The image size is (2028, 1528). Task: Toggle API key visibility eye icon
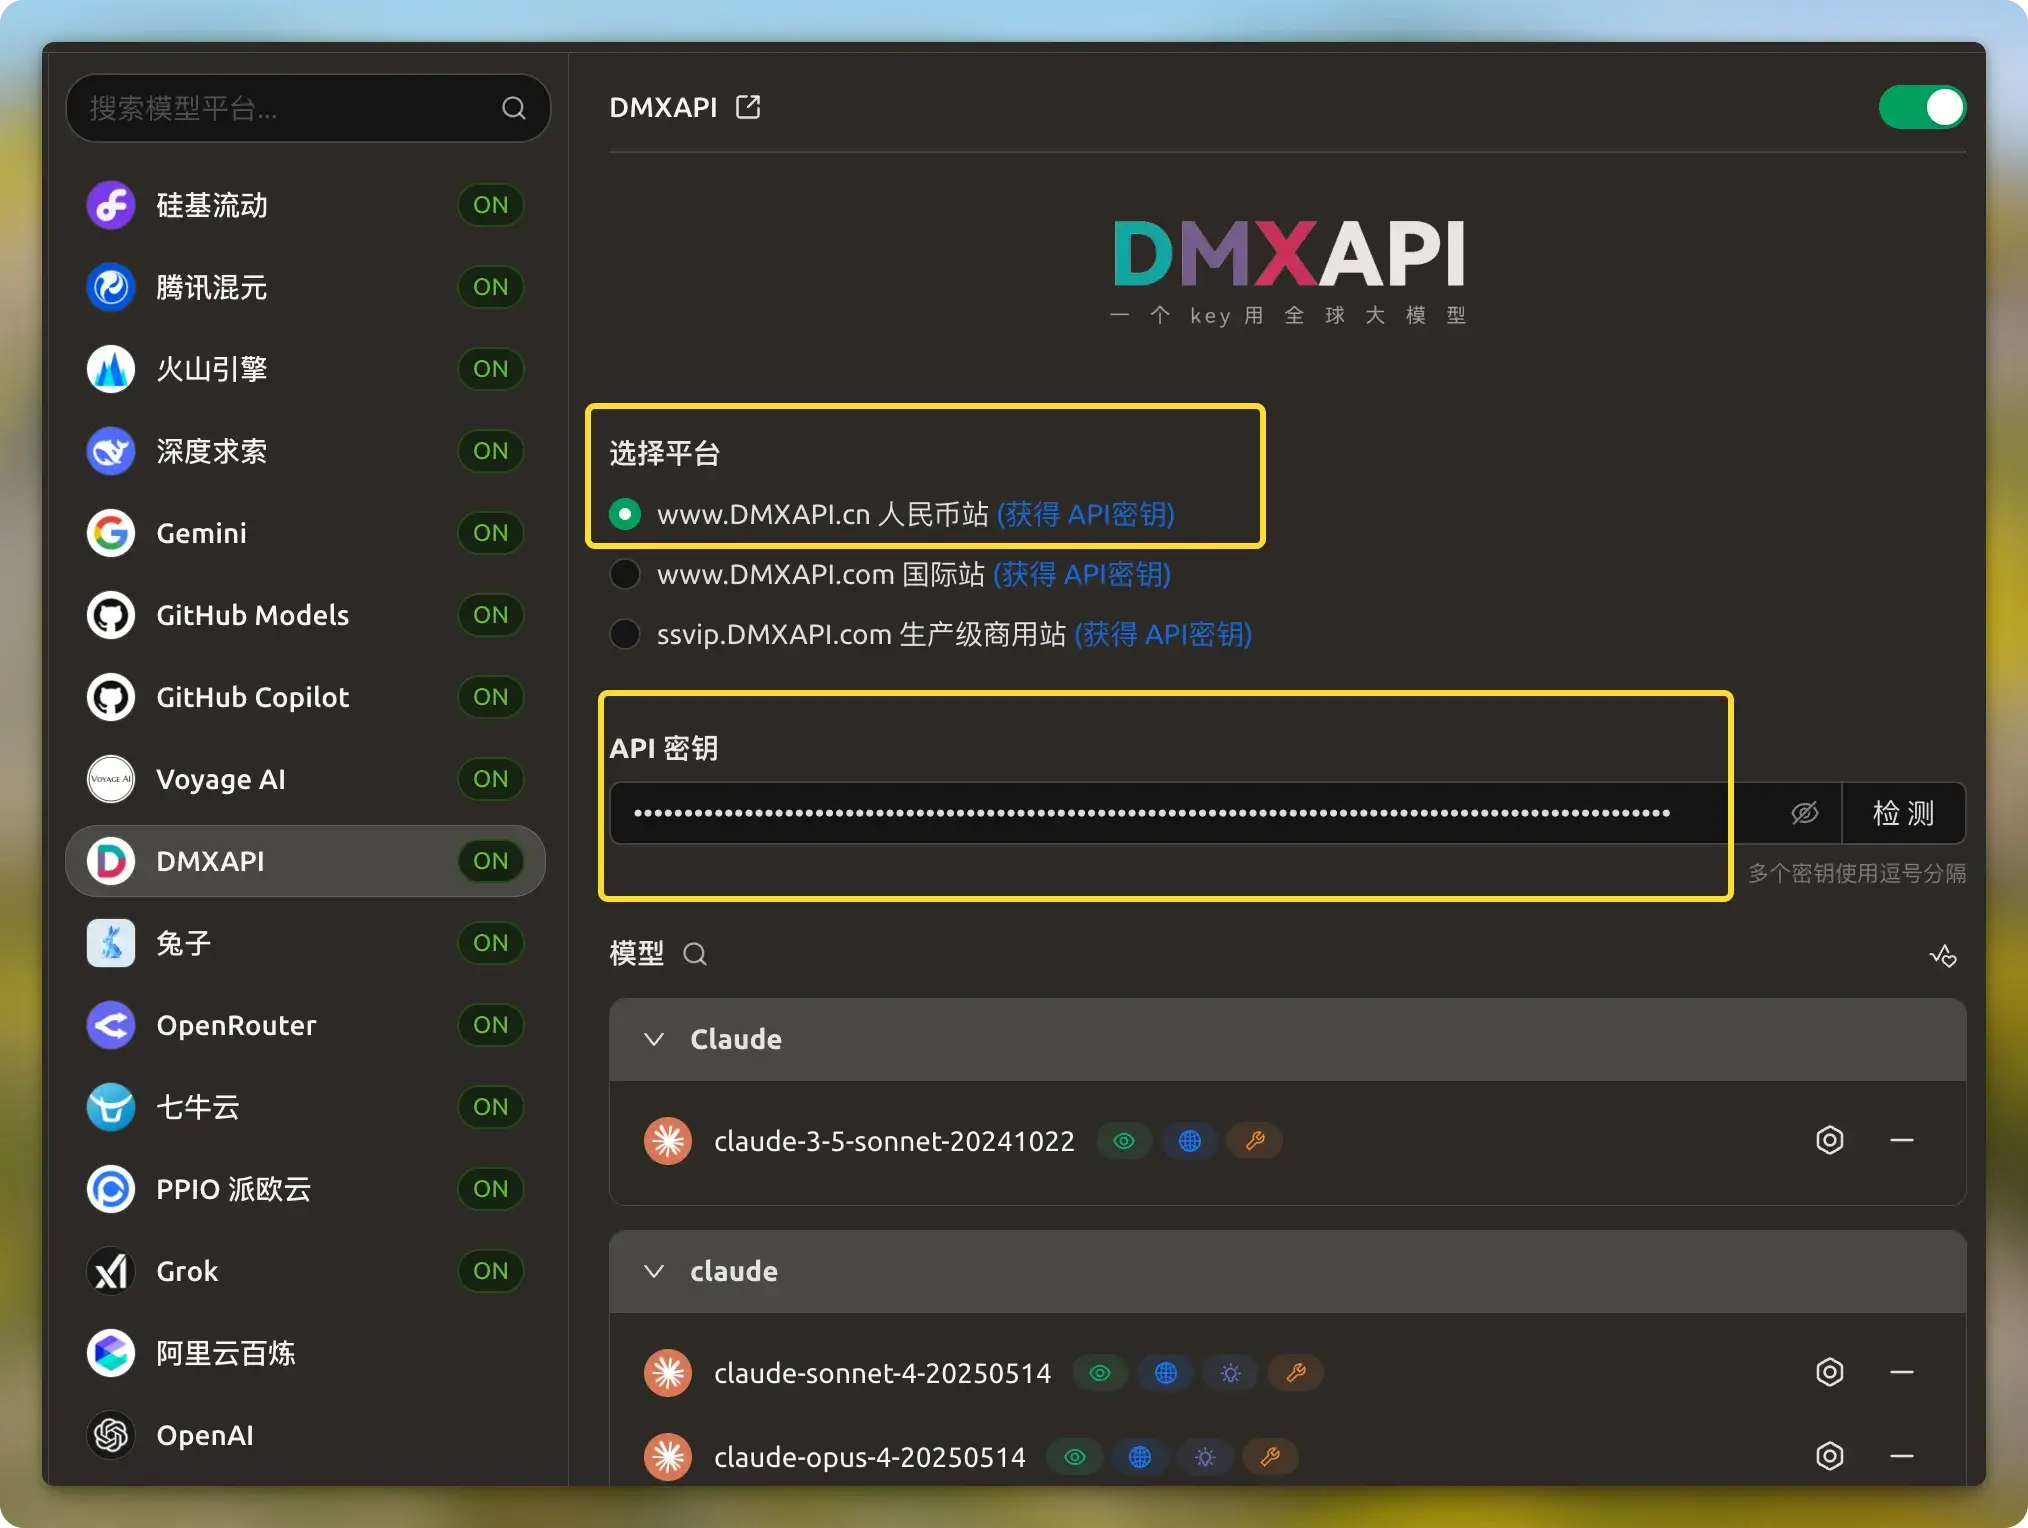click(1804, 813)
